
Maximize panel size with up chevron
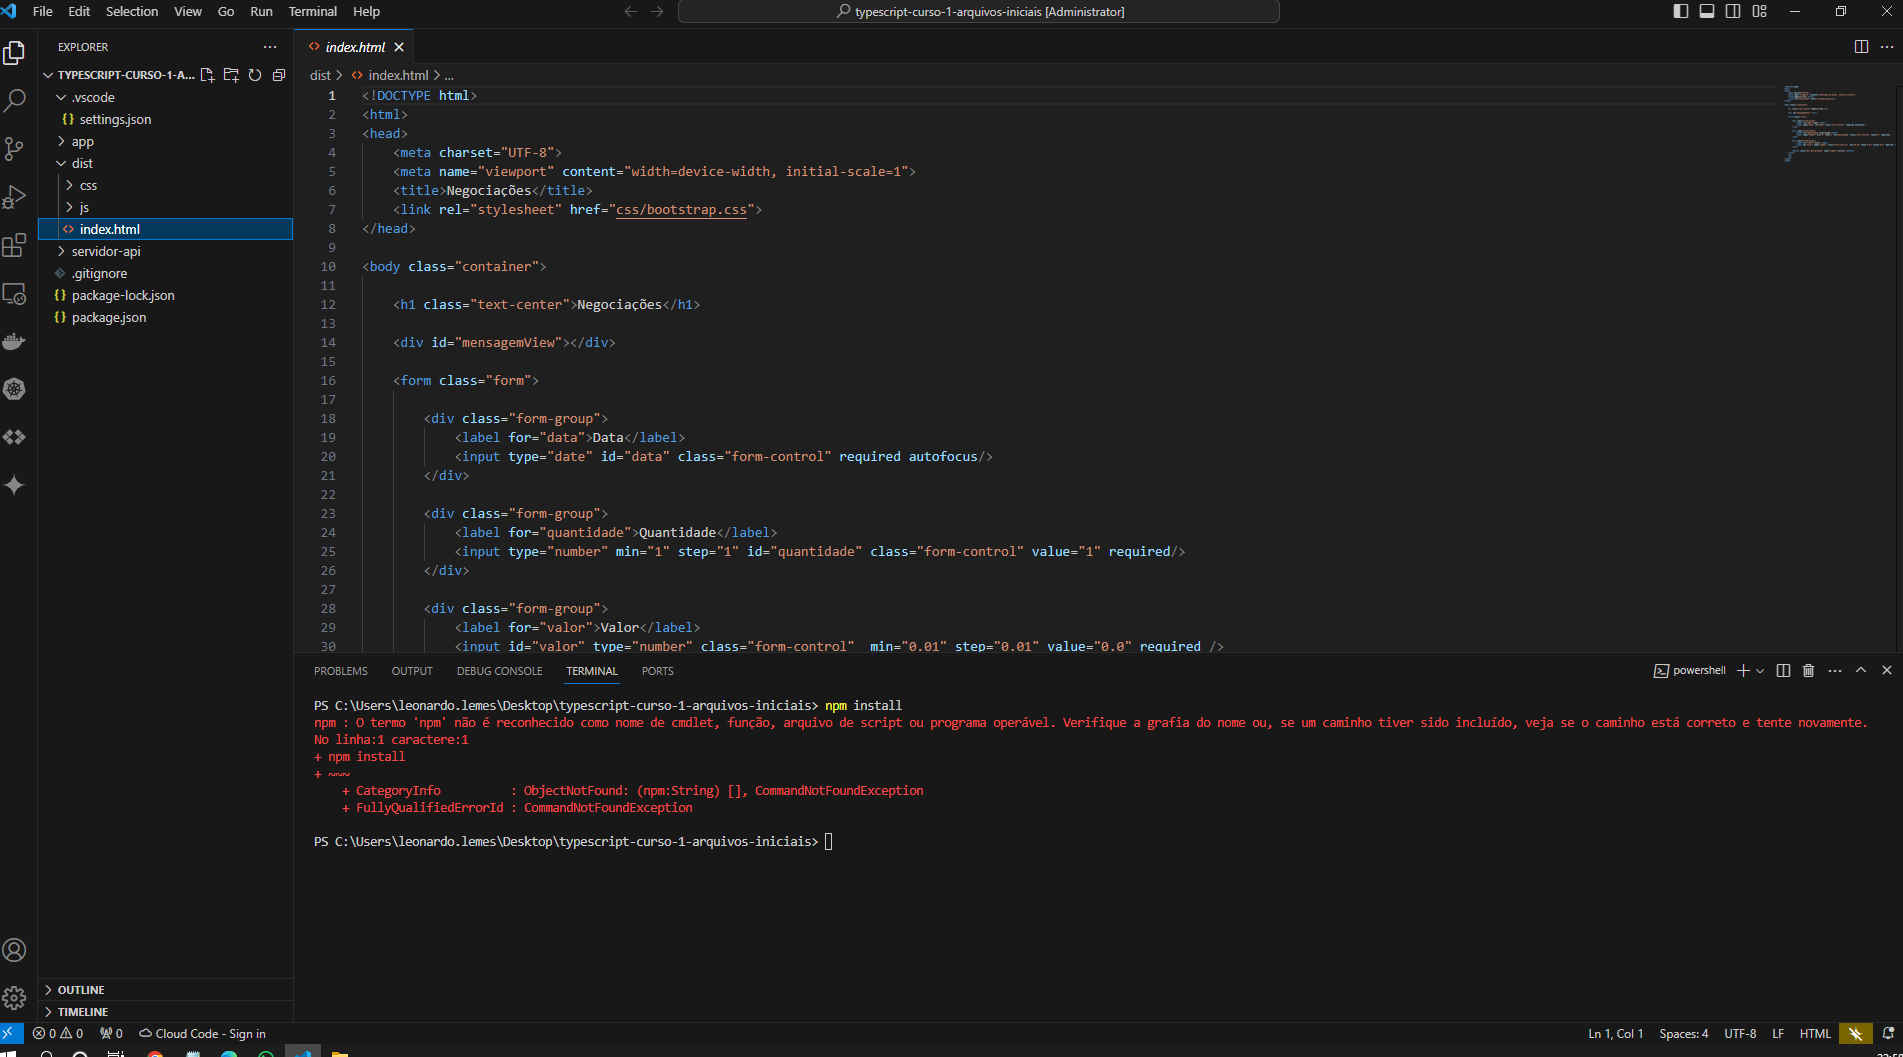click(1861, 671)
